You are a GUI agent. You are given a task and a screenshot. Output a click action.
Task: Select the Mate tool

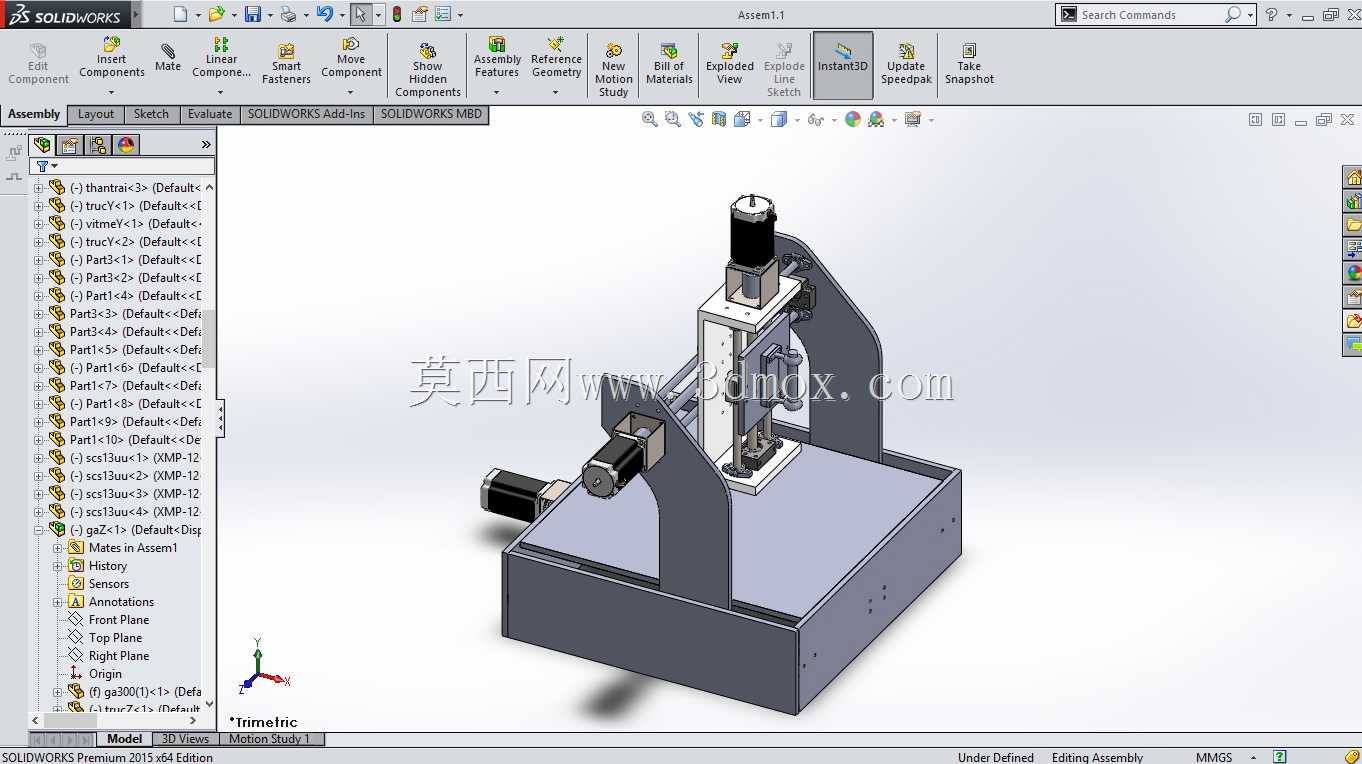coord(168,58)
